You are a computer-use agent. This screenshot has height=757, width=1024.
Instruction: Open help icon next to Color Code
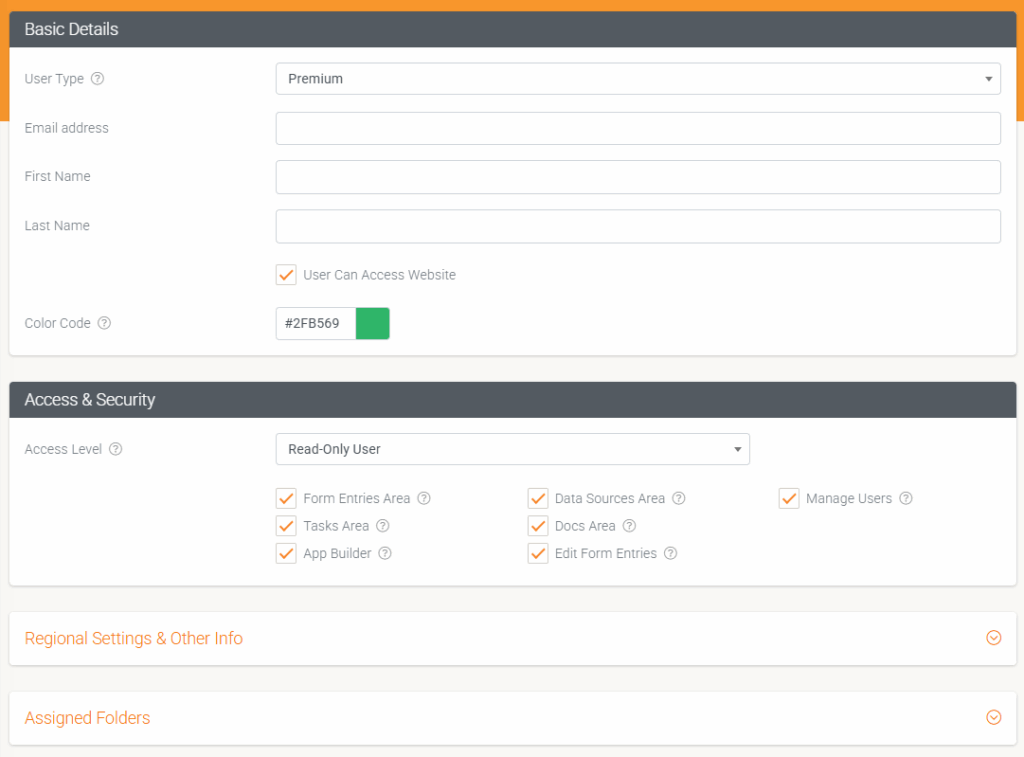(x=104, y=323)
